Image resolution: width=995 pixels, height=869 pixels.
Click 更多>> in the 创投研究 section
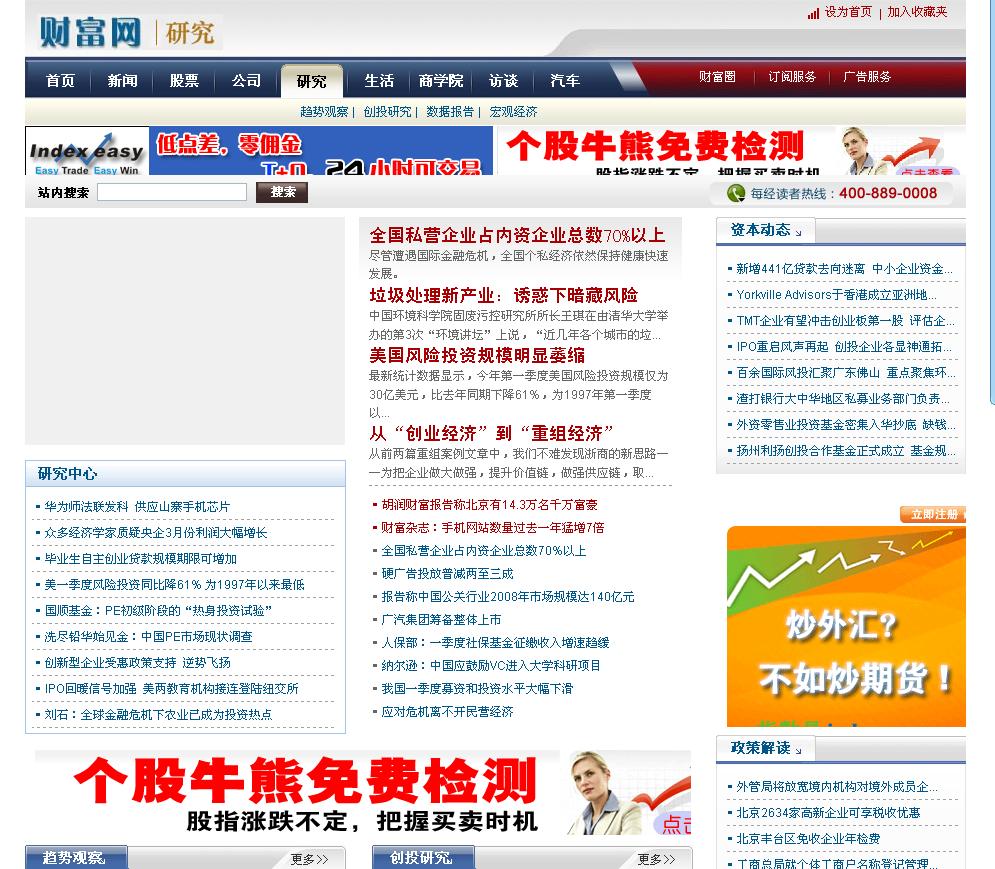[x=657, y=859]
